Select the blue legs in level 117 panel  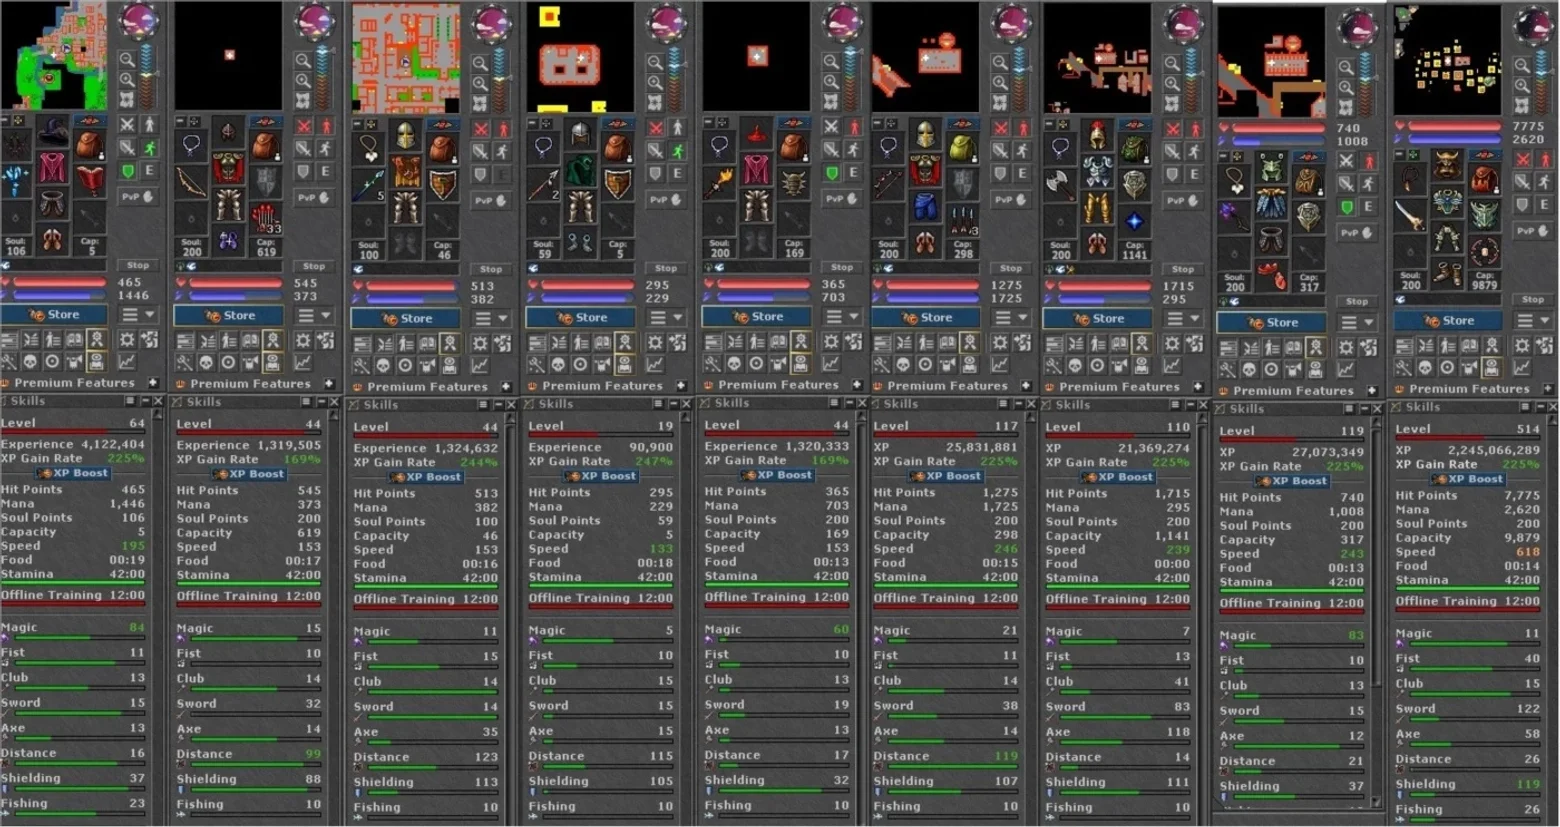[926, 207]
